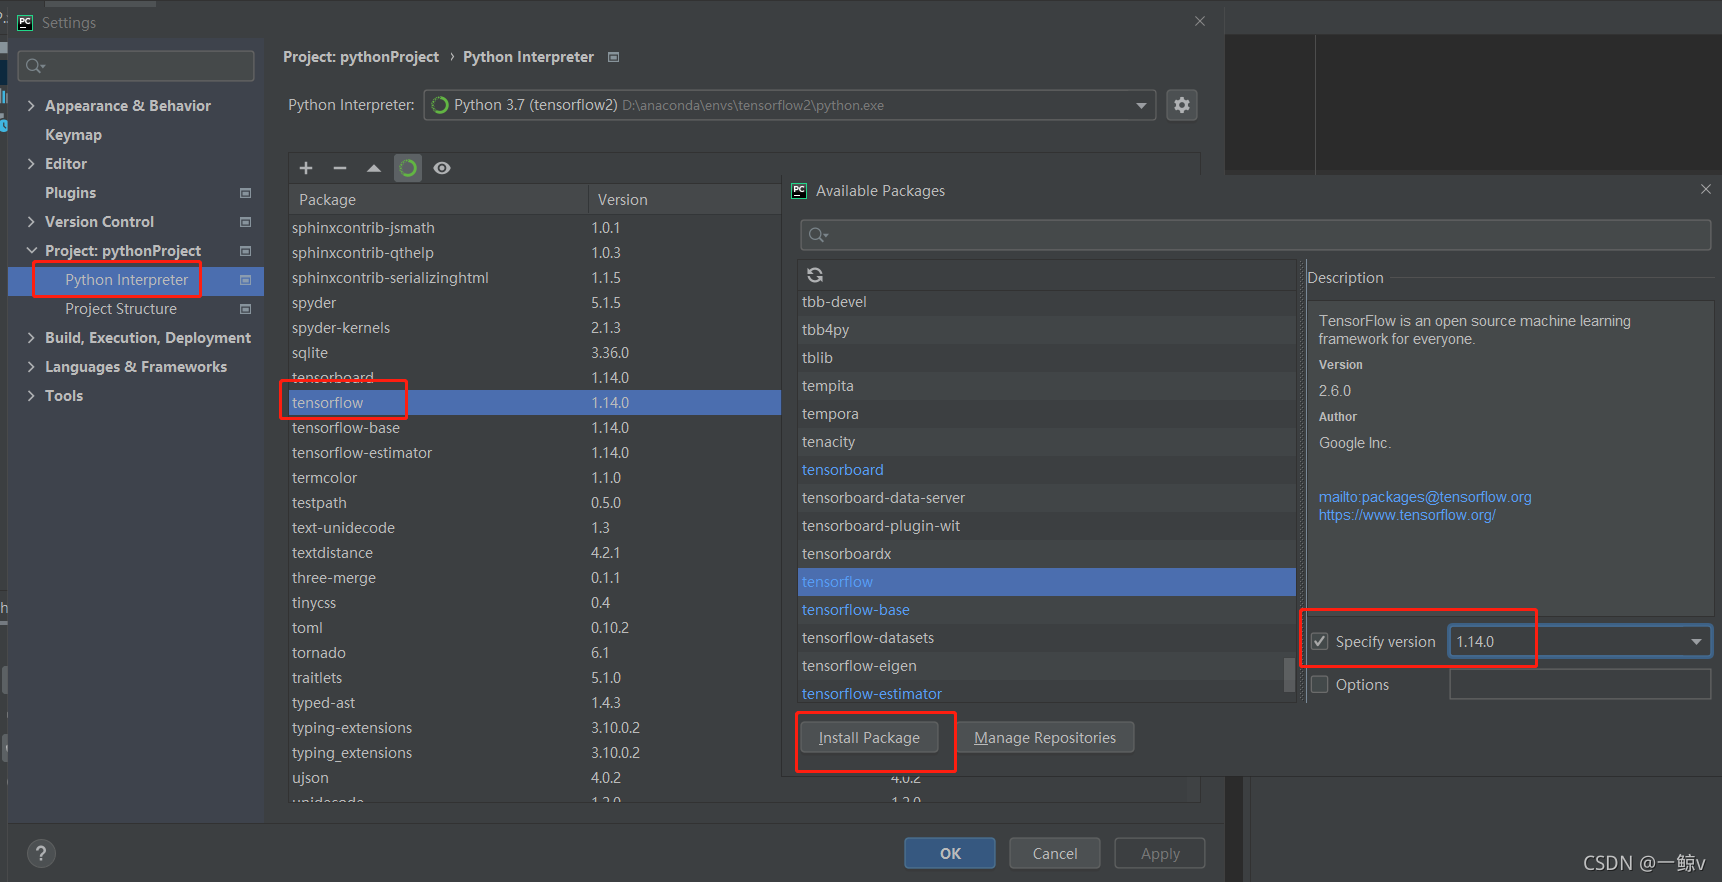Expand Build, Execution, Deployment group
Screen dimensions: 1722x882
pos(31,338)
